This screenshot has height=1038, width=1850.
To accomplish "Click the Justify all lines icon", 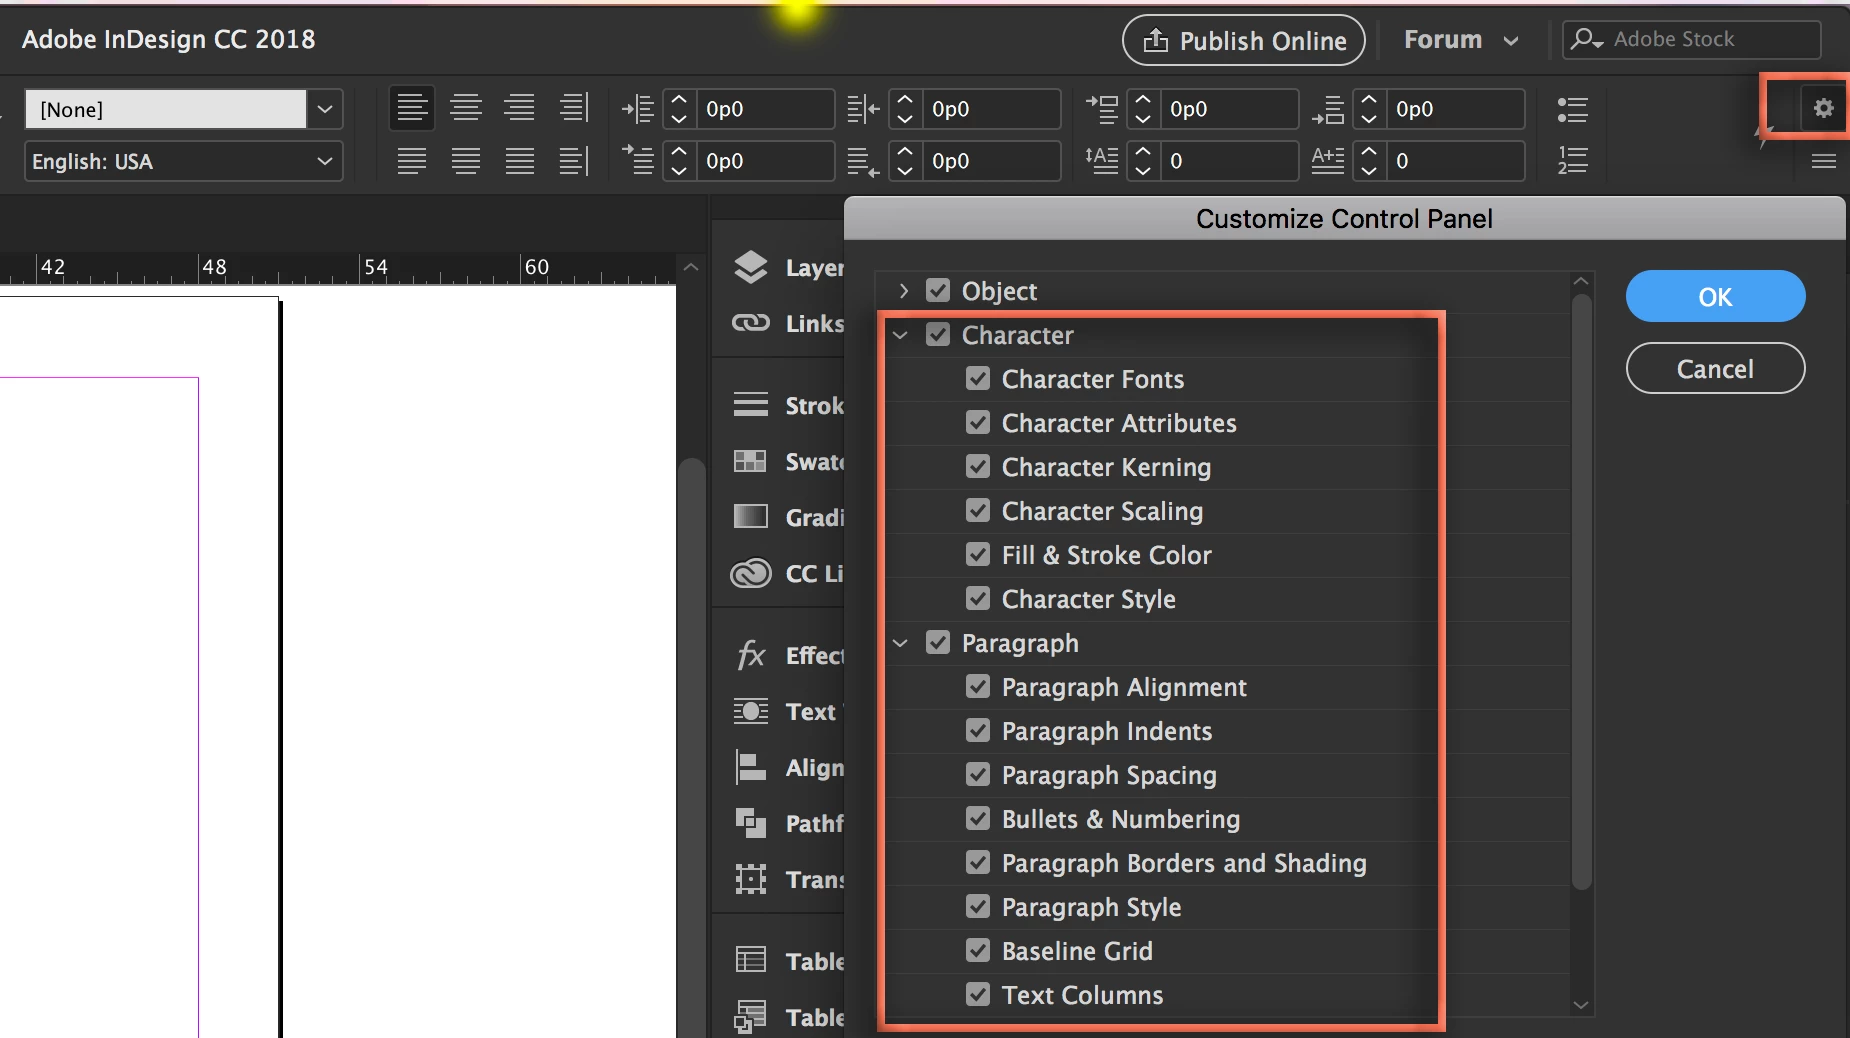I will pyautogui.click(x=519, y=160).
